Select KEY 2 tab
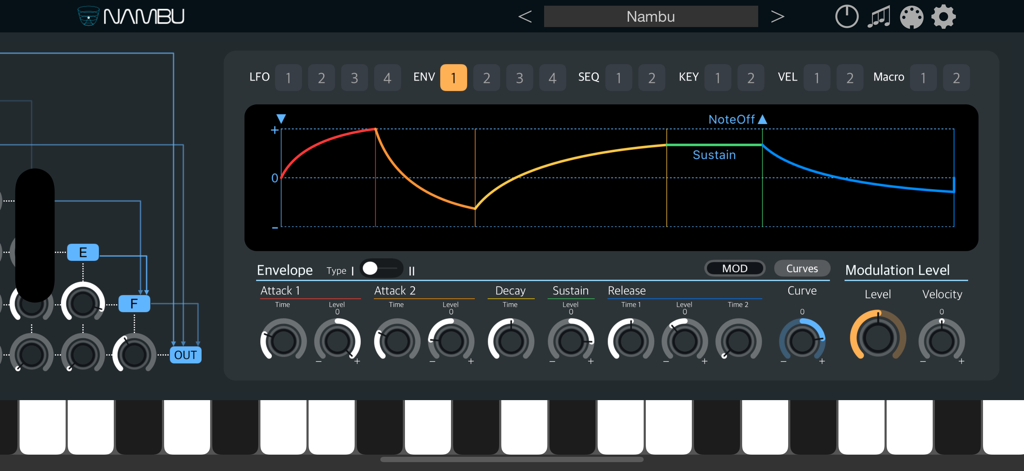The height and width of the screenshot is (471, 1024). click(x=751, y=78)
